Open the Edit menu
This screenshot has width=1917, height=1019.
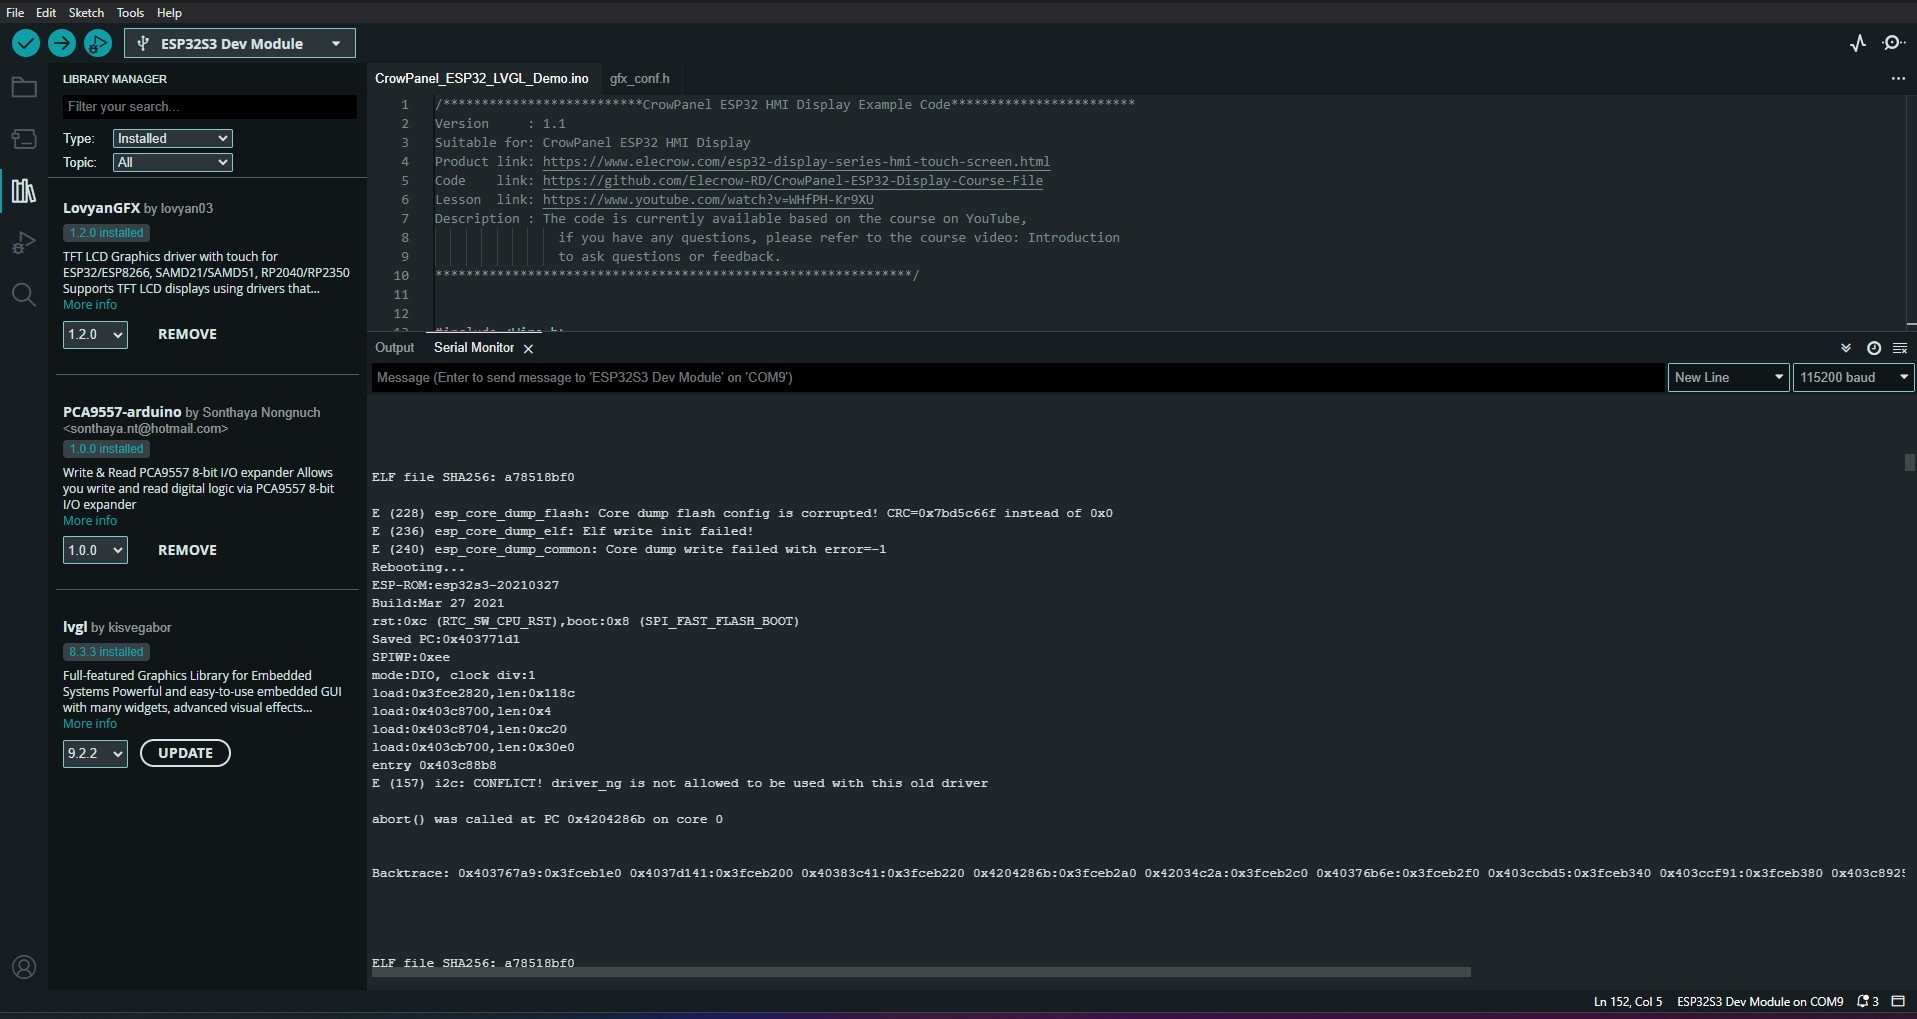[x=46, y=13]
